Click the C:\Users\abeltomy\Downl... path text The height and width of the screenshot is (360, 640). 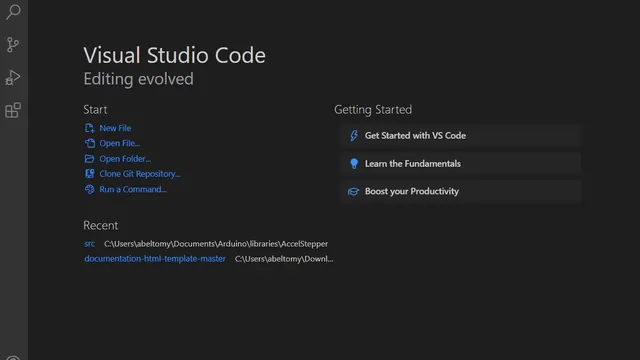284,259
